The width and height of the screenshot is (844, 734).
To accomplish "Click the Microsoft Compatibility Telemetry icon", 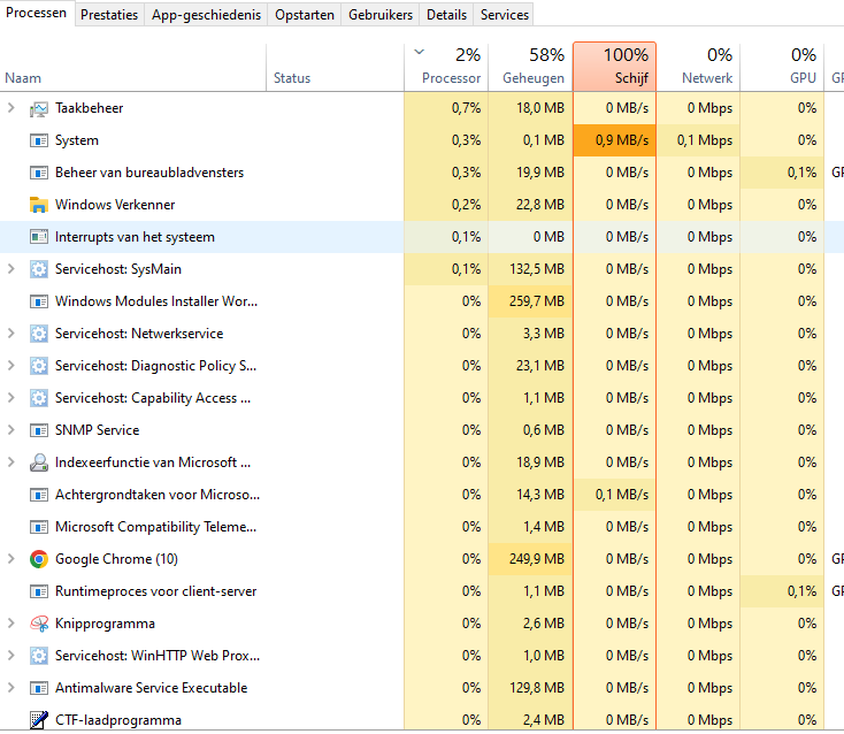I will (39, 527).
